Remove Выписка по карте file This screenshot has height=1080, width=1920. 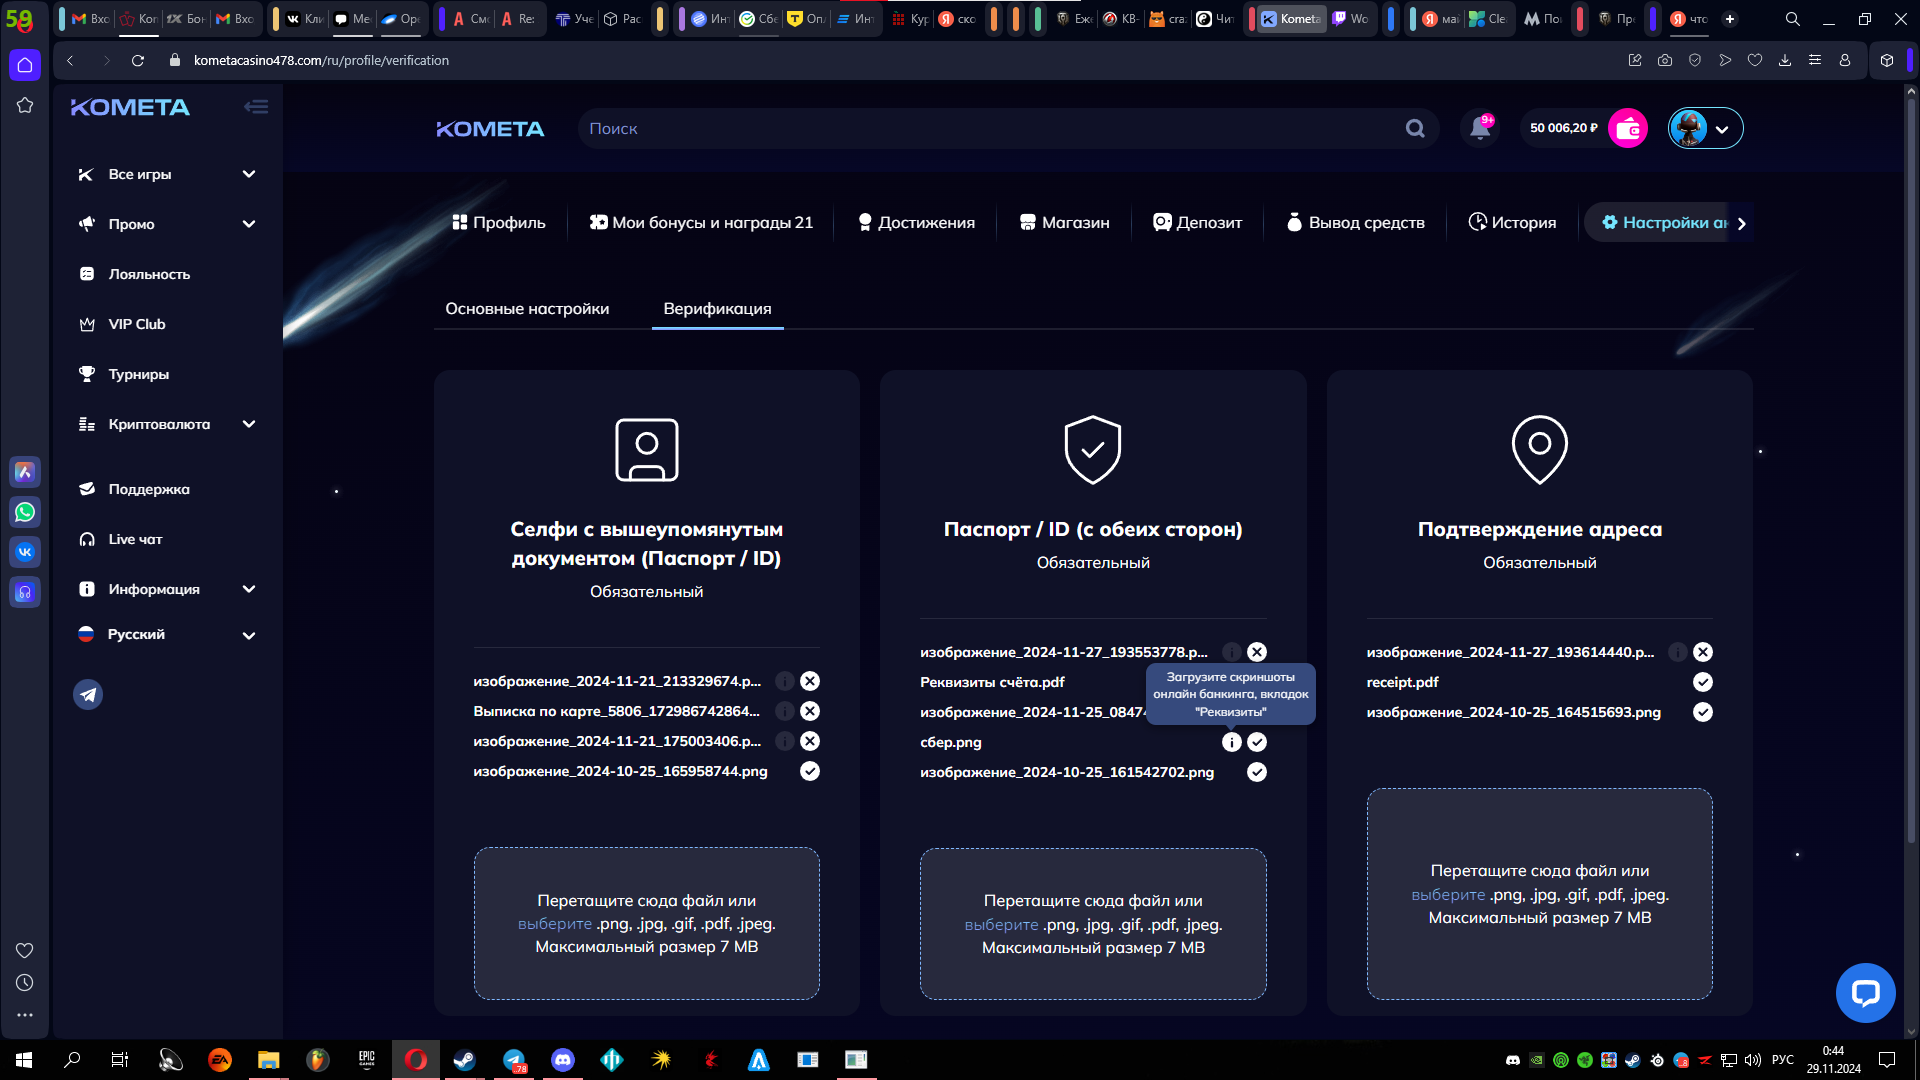pos(810,711)
